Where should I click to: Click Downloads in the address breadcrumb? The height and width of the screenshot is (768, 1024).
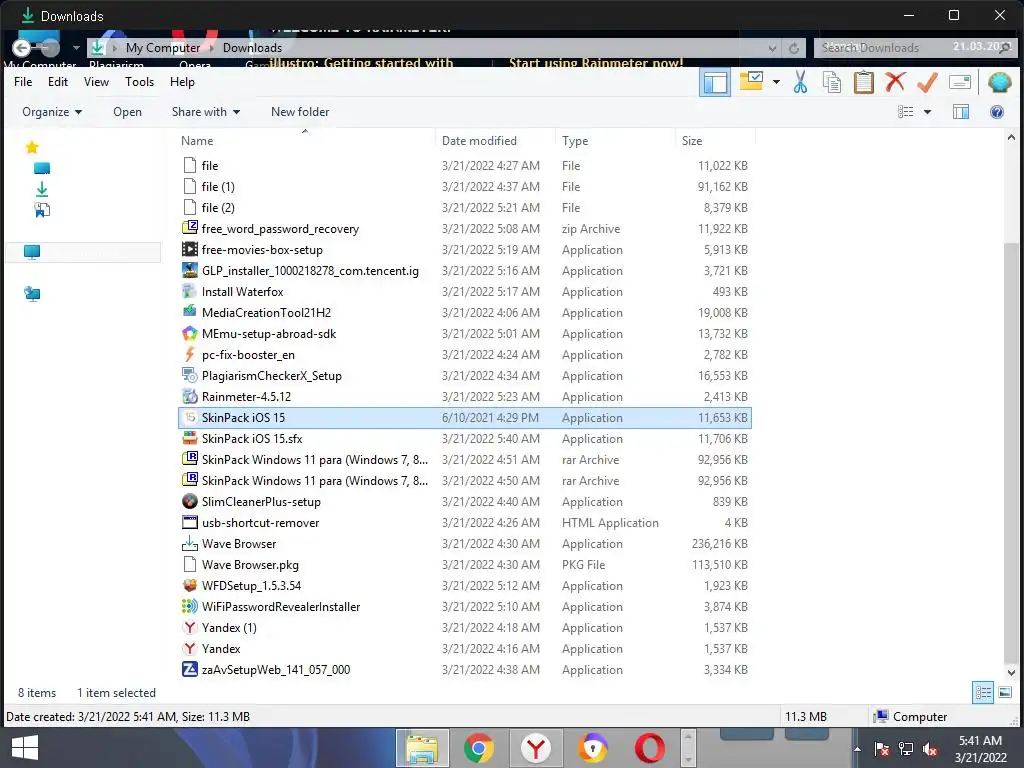252,48
